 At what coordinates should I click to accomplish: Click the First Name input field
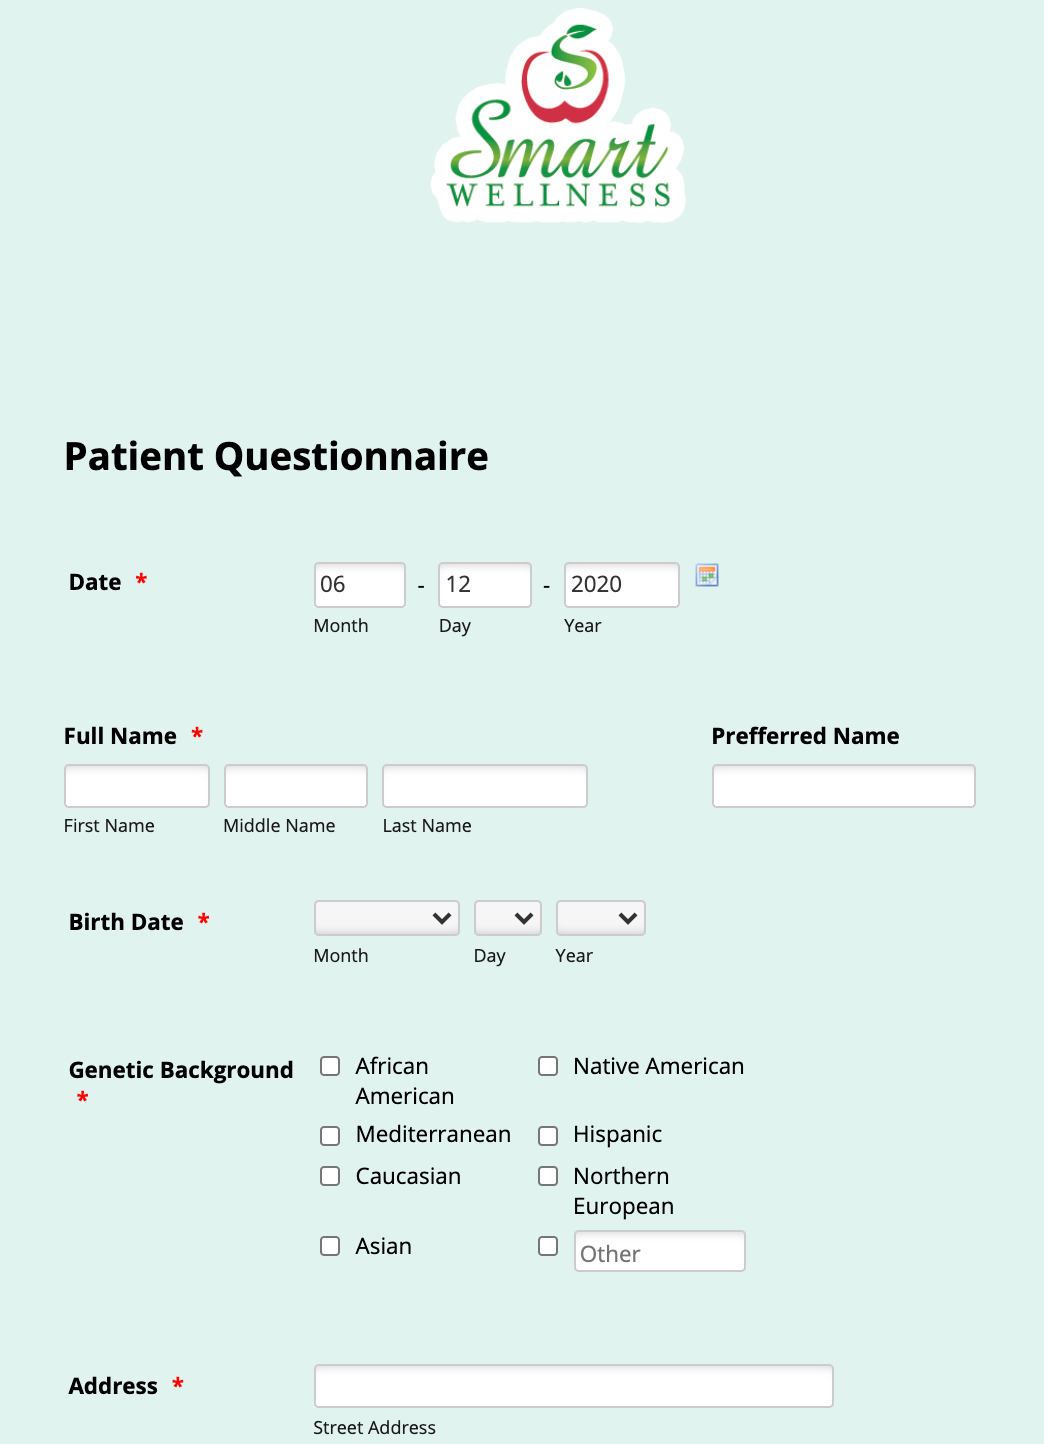pyautogui.click(x=137, y=786)
